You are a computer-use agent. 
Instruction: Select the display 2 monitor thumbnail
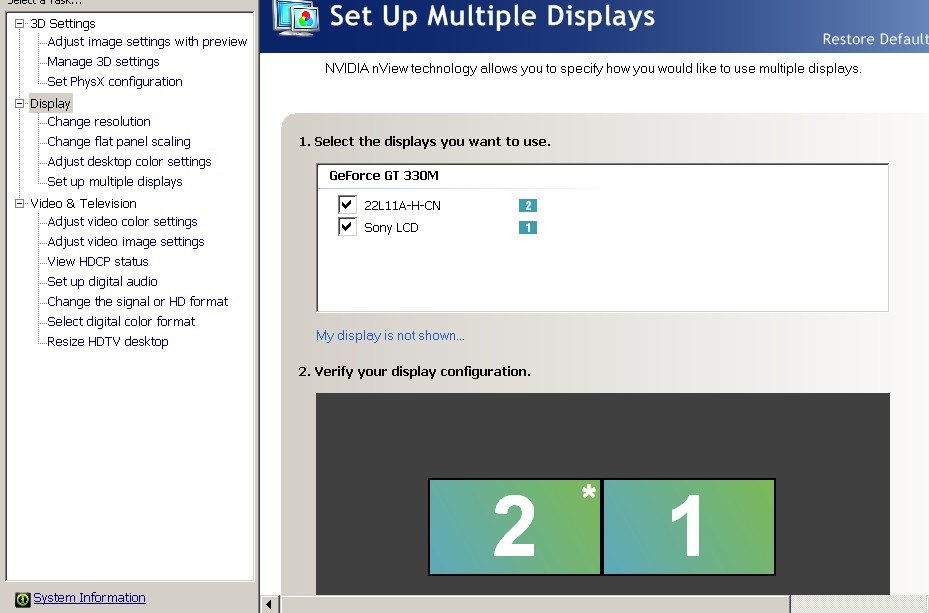(515, 527)
